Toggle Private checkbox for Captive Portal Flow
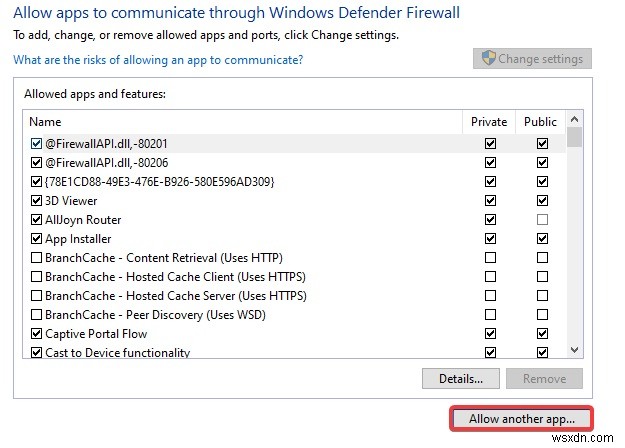This screenshot has width=625, height=448. tap(490, 334)
